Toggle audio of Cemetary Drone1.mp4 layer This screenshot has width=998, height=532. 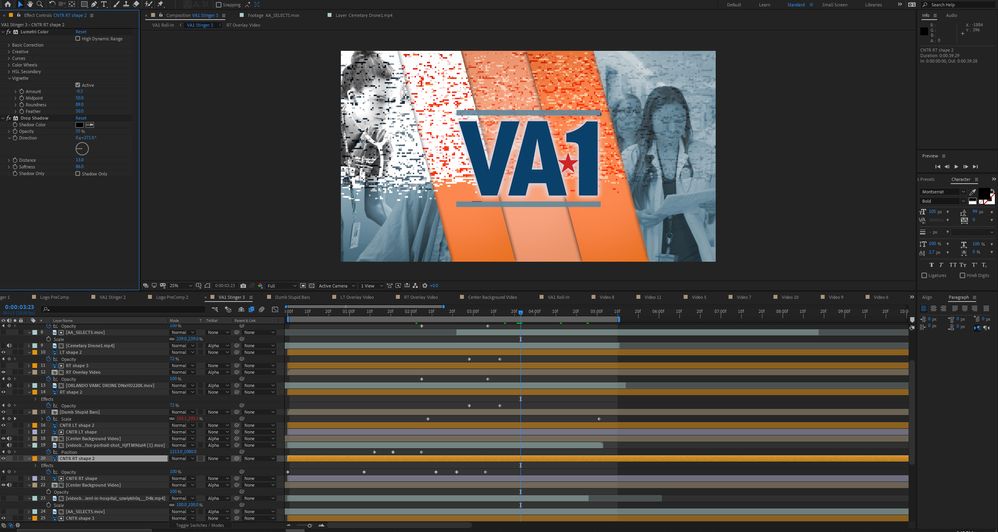click(9, 346)
